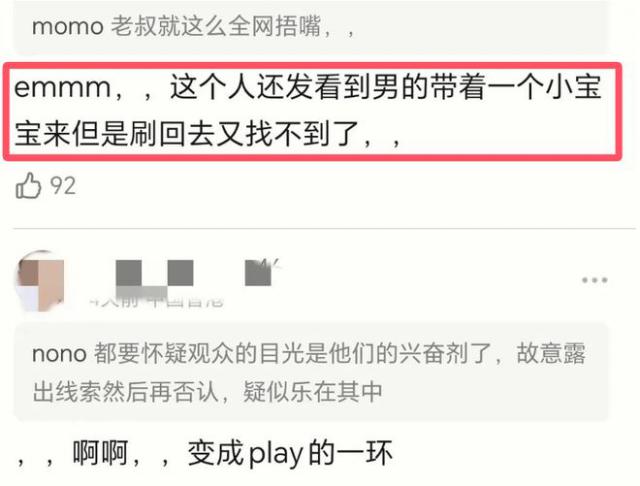Open the quoted reply from momo

[311, 27]
